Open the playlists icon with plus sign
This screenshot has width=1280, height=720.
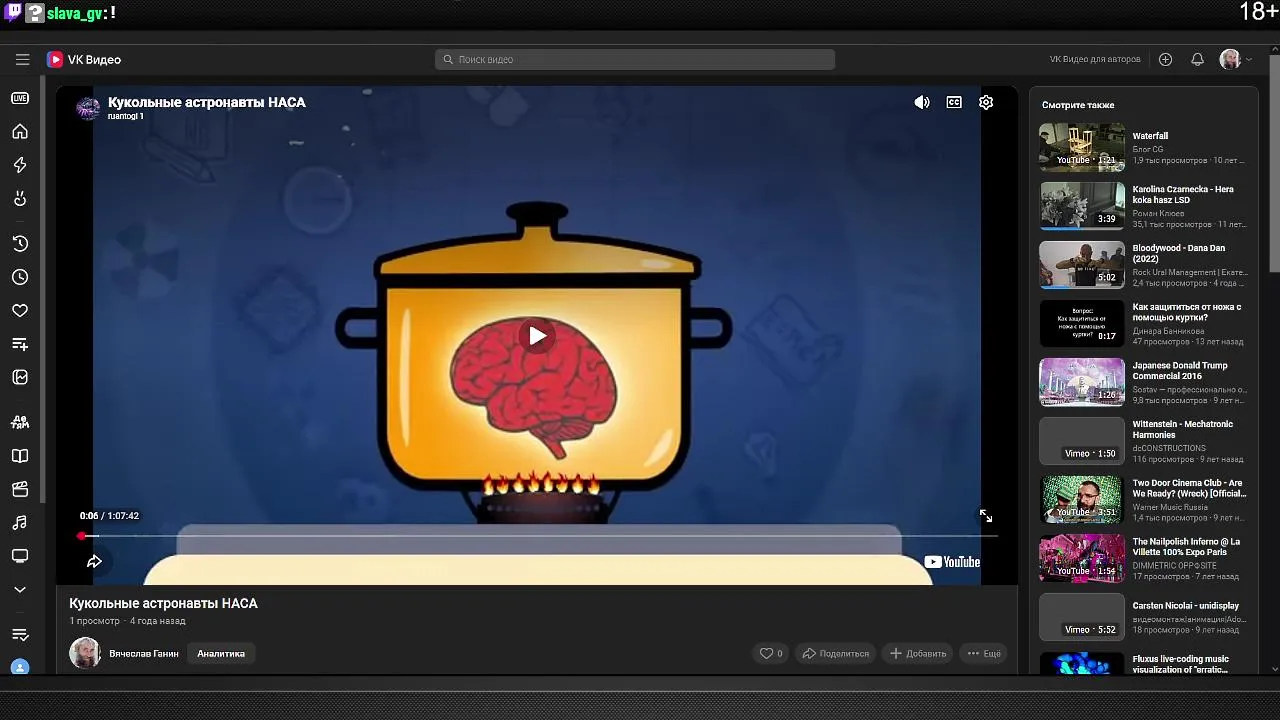tap(20, 344)
